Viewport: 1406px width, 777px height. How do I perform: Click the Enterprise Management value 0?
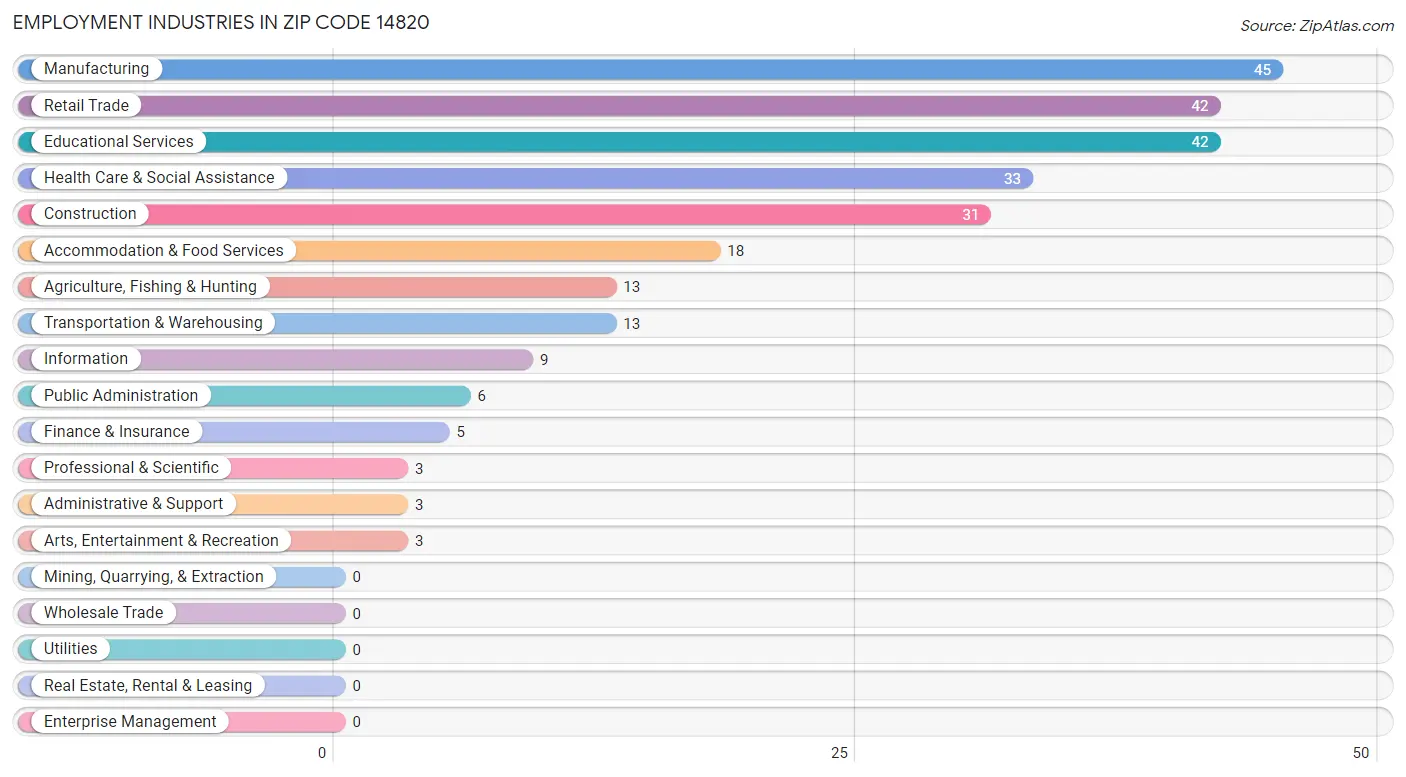pyautogui.click(x=356, y=722)
